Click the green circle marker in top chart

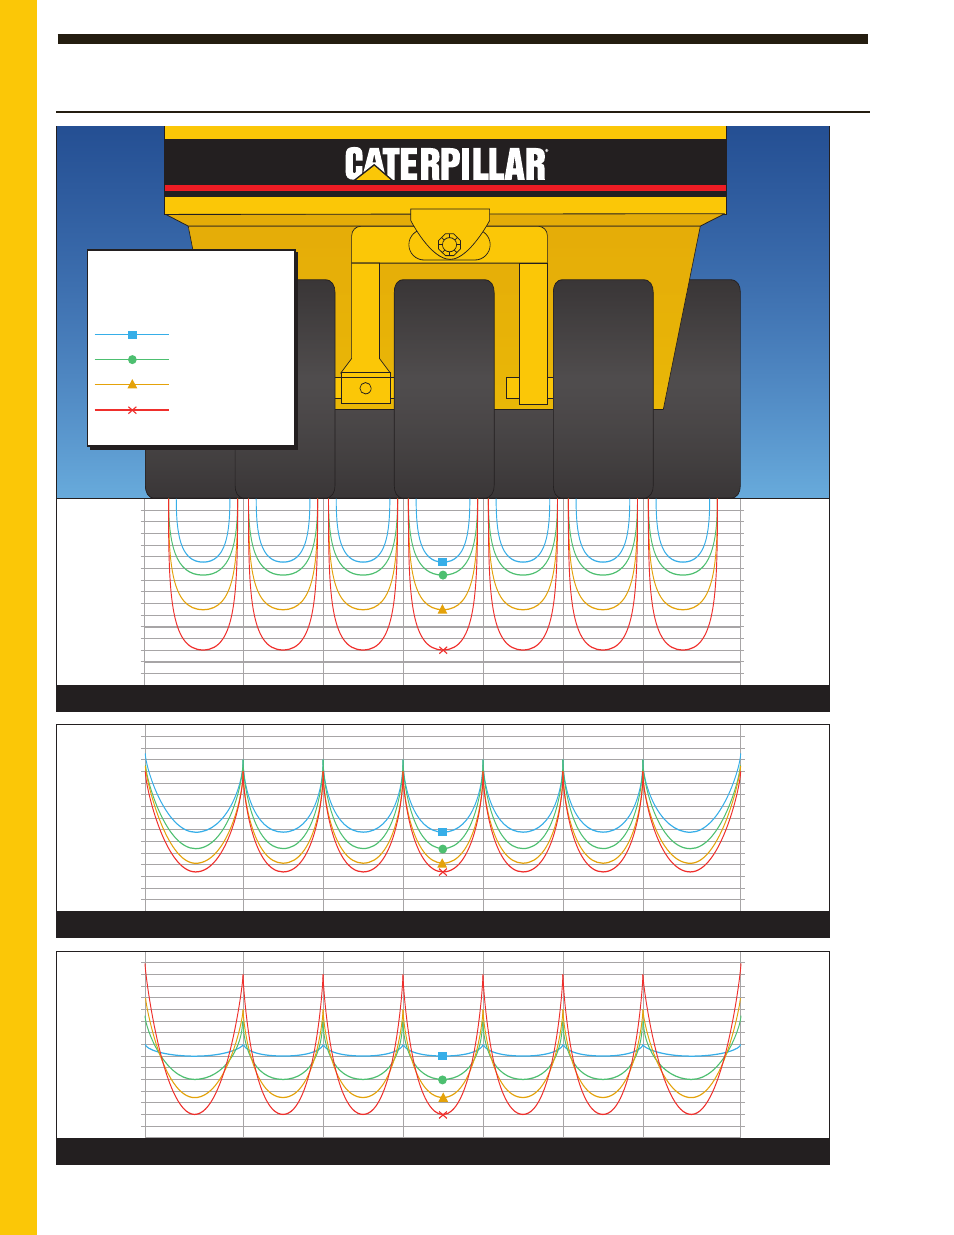pos(443,575)
